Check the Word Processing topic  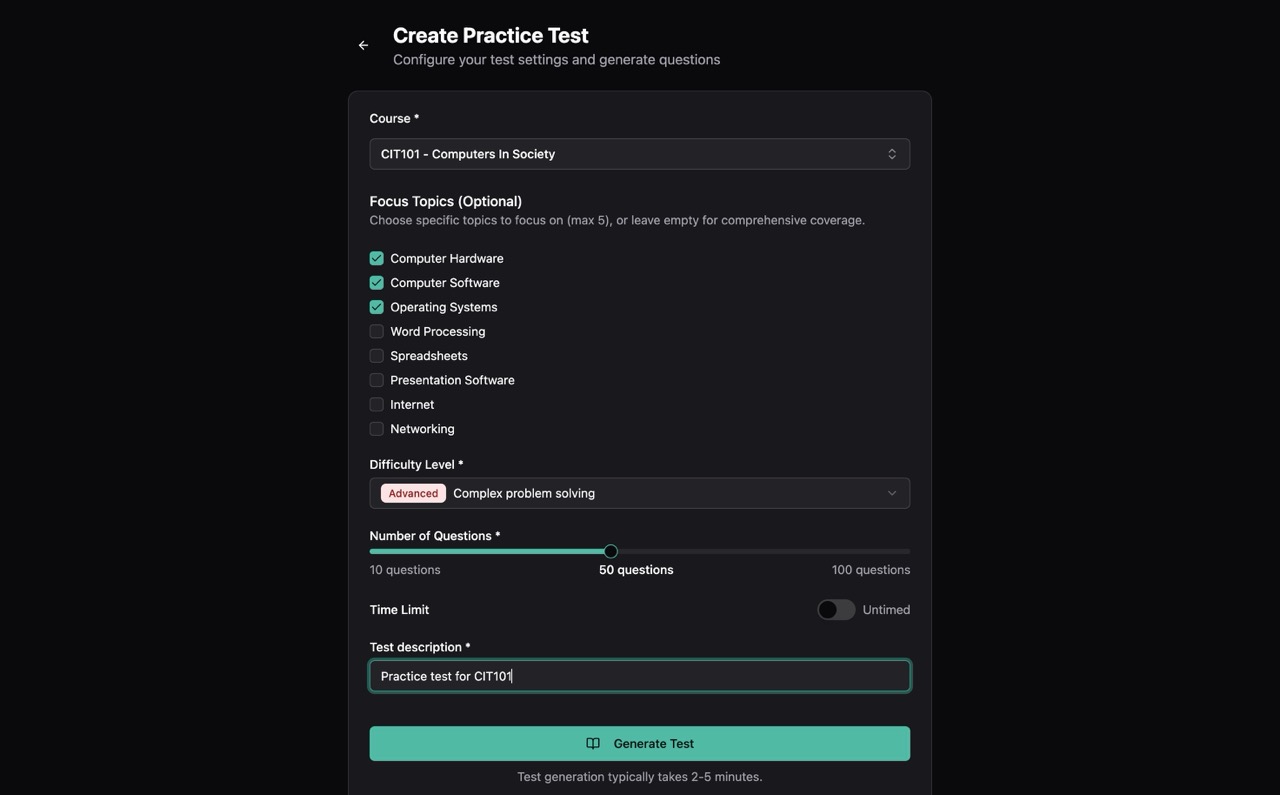pyautogui.click(x=376, y=331)
